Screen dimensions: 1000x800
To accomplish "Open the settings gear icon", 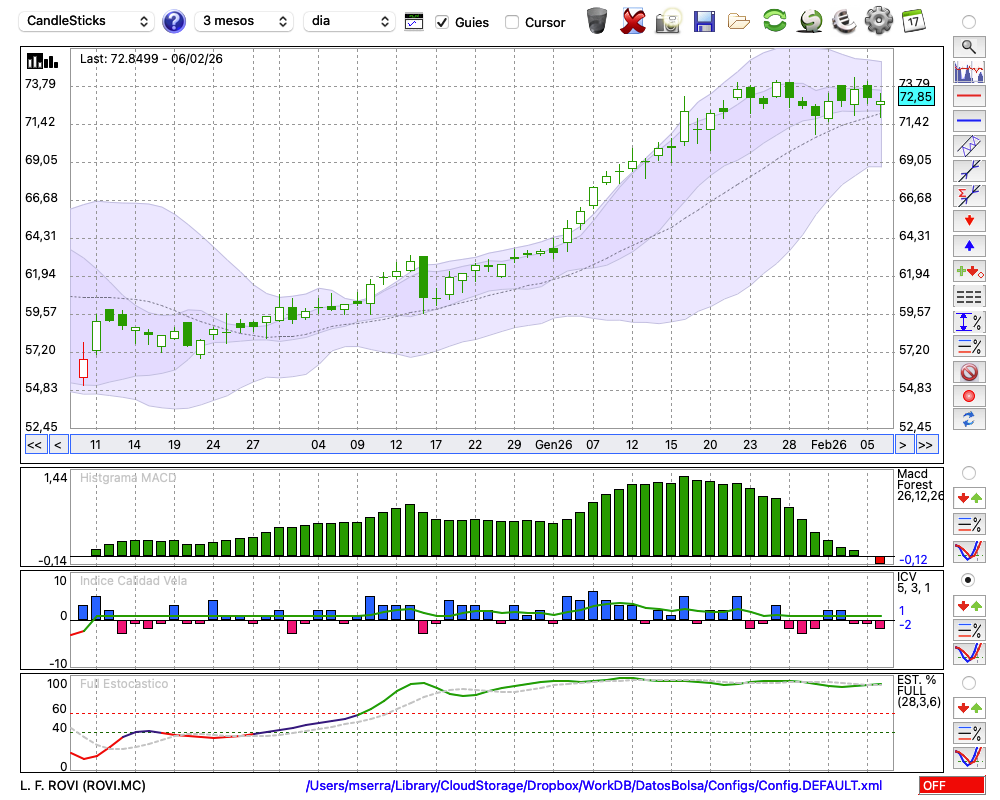I will [x=878, y=21].
